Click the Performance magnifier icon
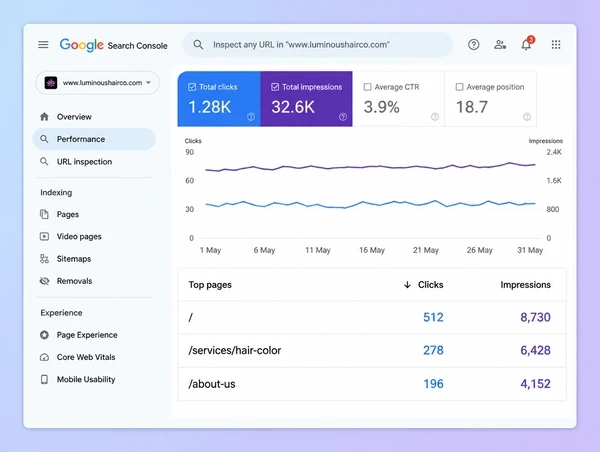The width and height of the screenshot is (600, 452). (x=44, y=139)
